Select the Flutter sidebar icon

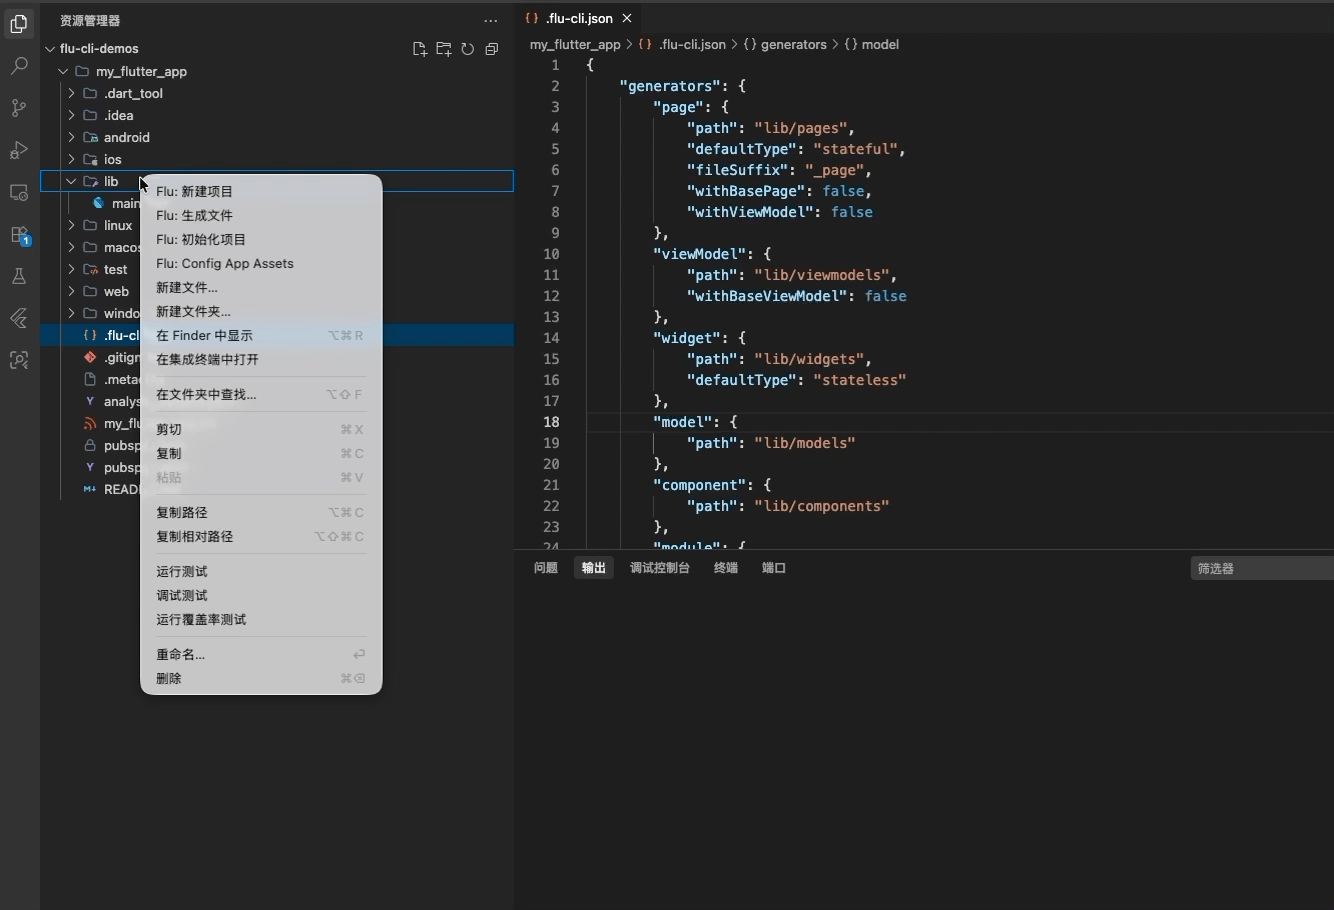point(19,318)
